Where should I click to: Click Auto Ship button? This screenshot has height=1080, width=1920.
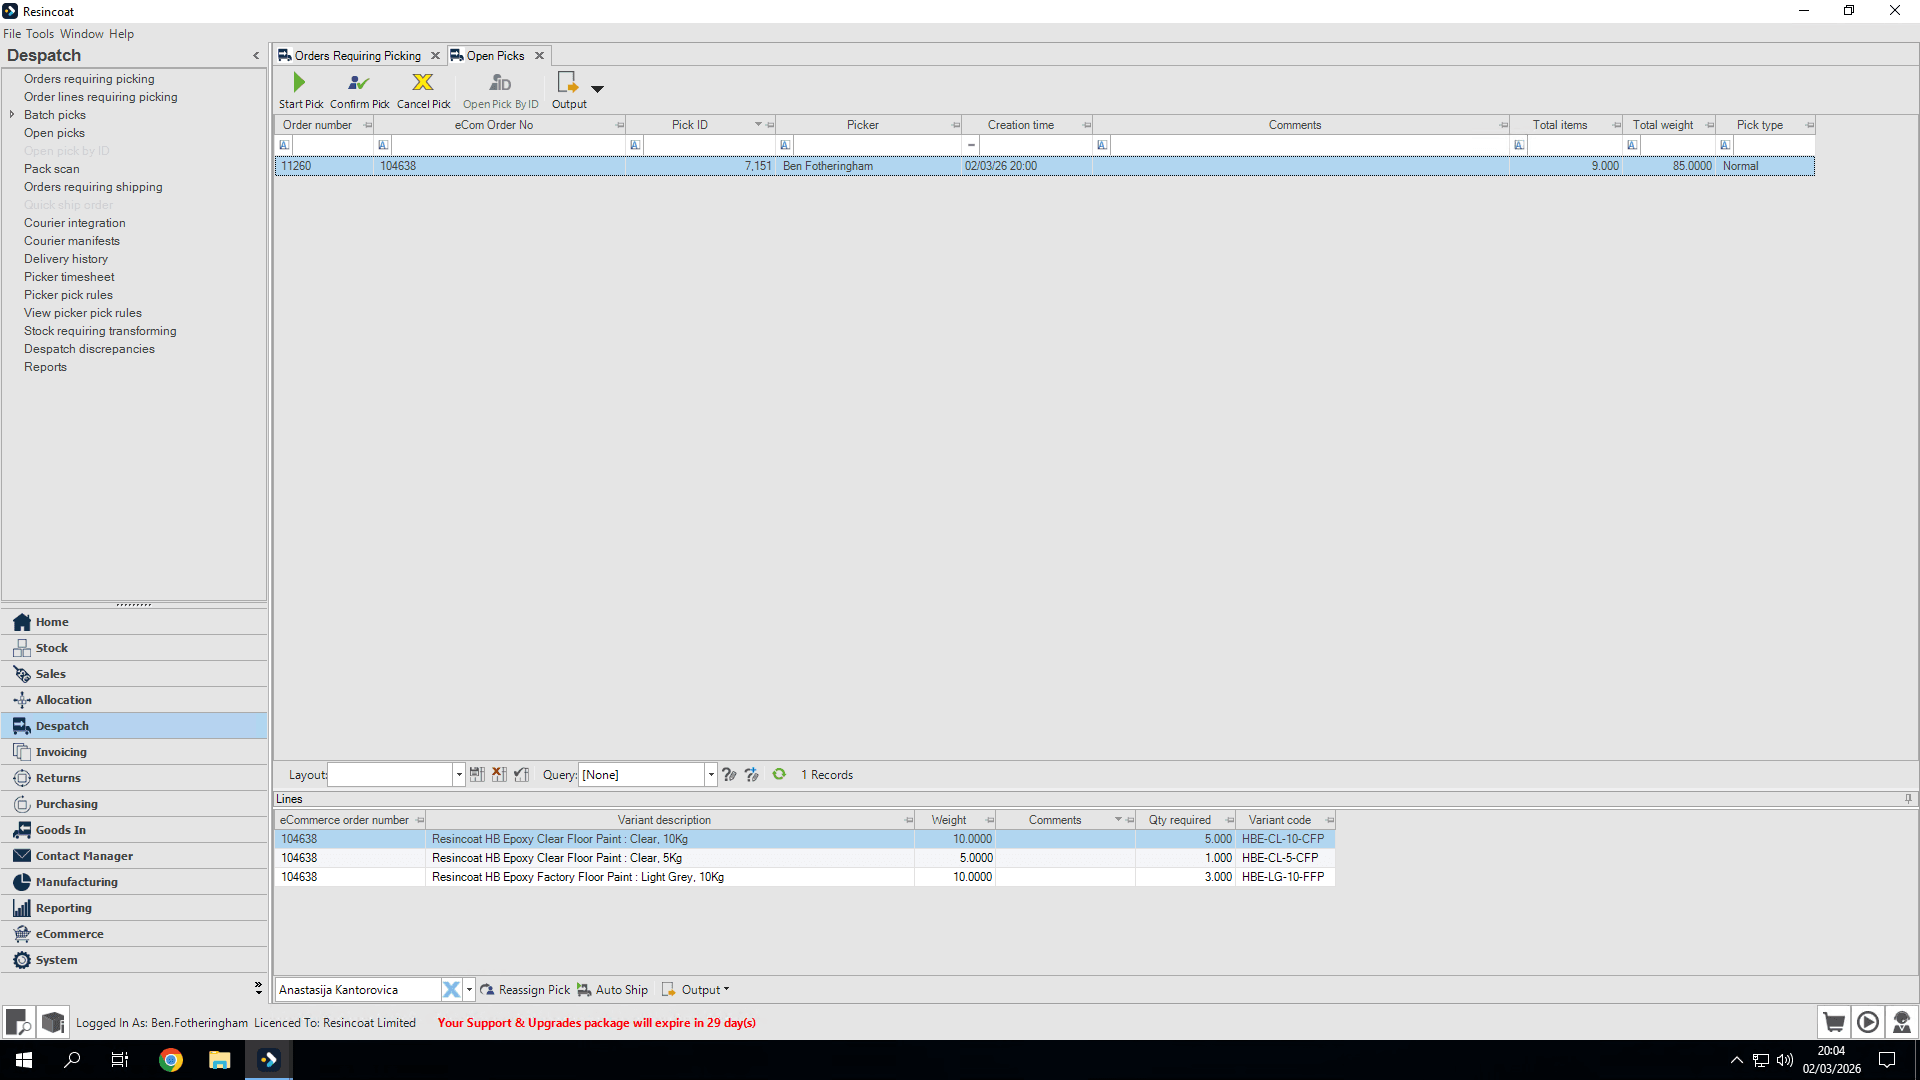[612, 990]
